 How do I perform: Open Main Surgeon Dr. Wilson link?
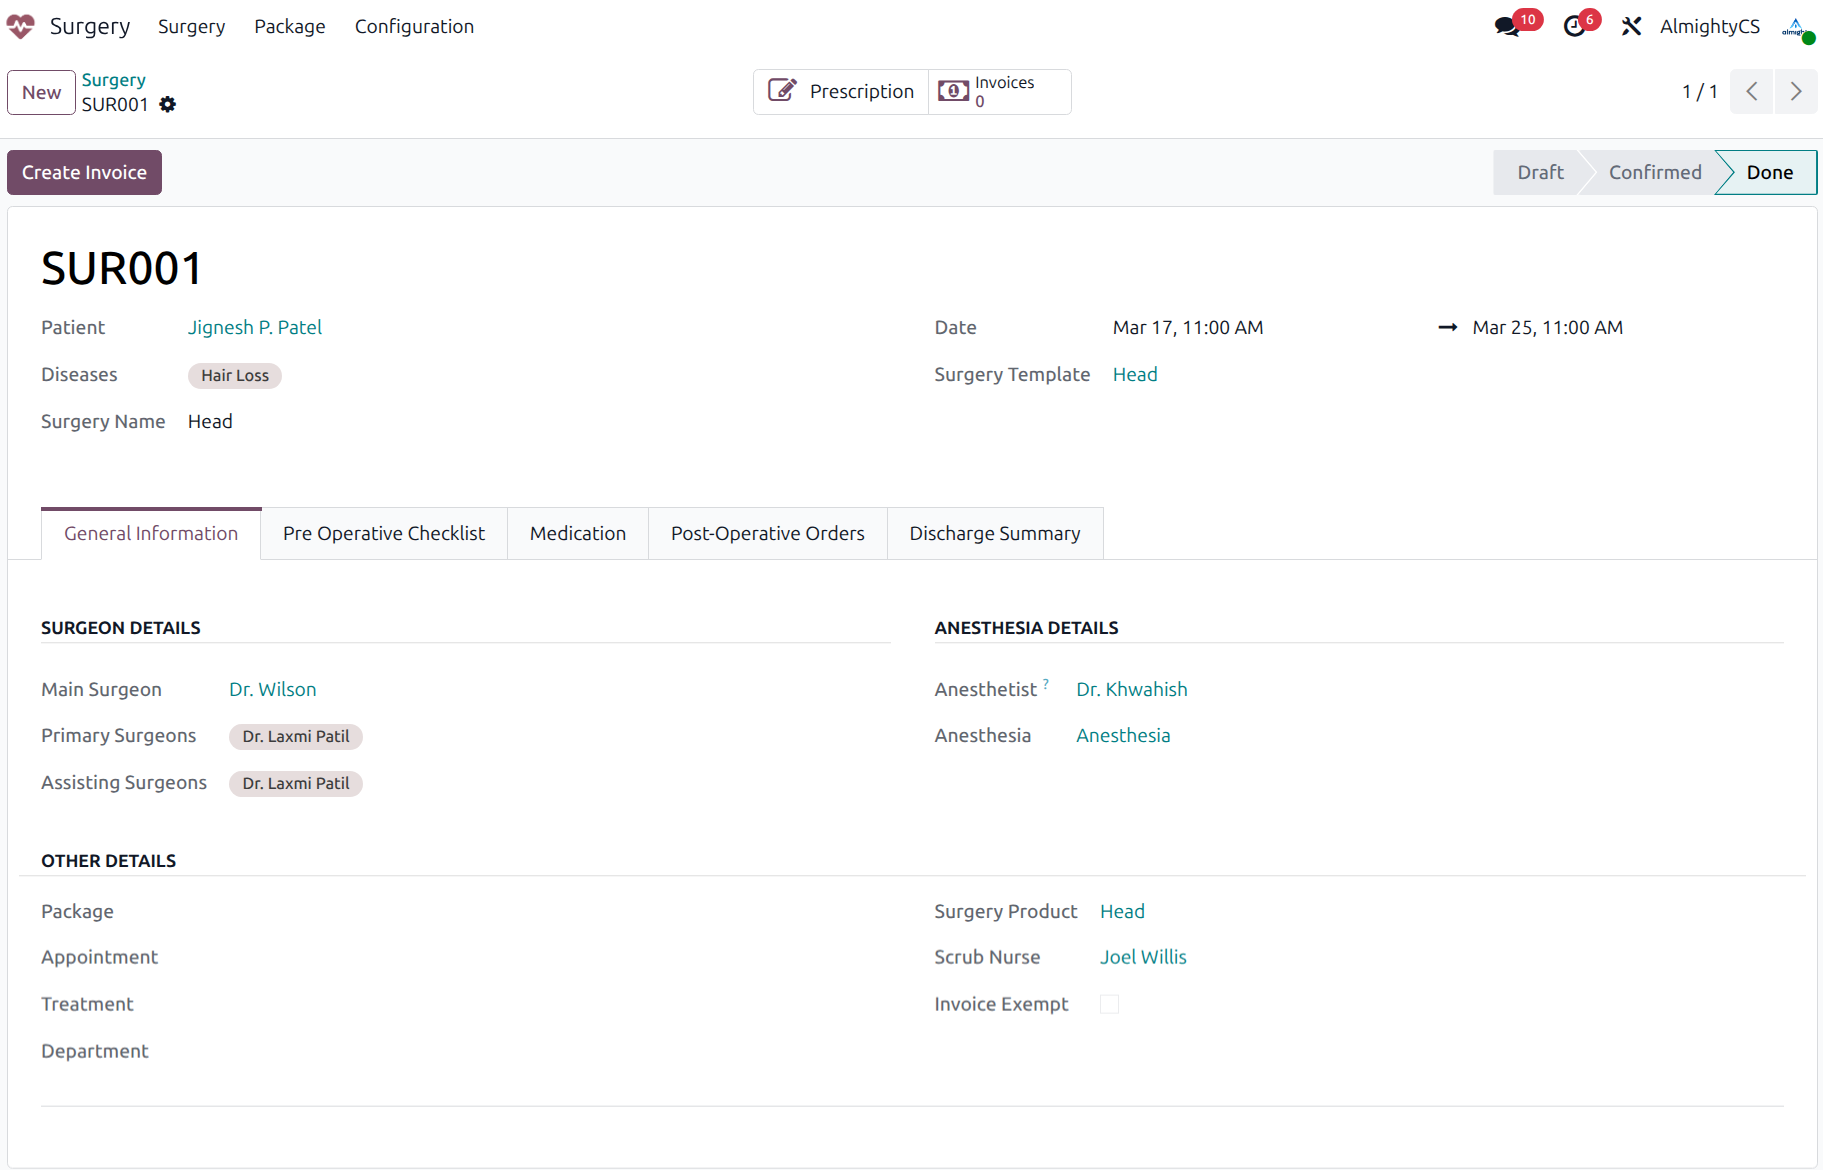tap(273, 689)
